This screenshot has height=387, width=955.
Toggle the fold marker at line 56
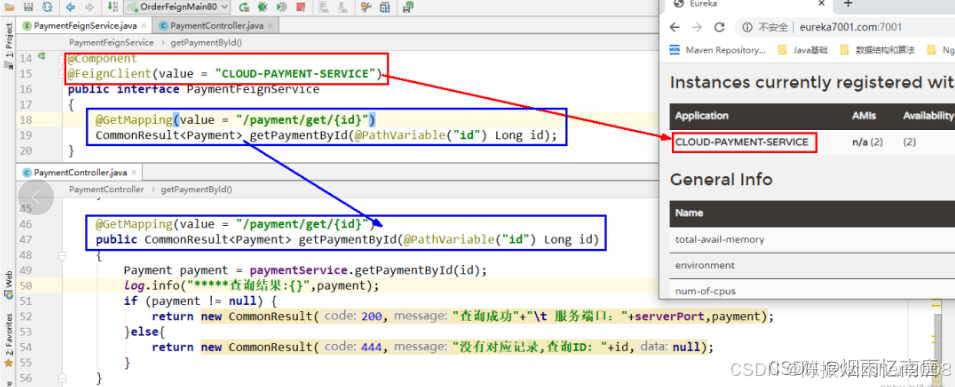click(62, 378)
